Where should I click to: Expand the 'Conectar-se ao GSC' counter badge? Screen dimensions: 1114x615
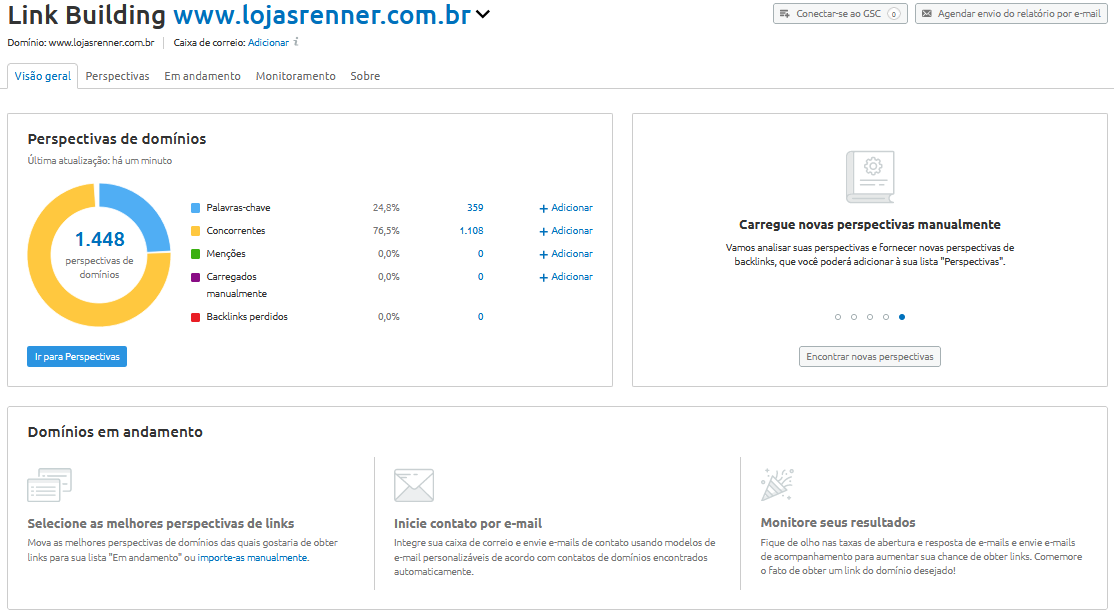pos(893,14)
